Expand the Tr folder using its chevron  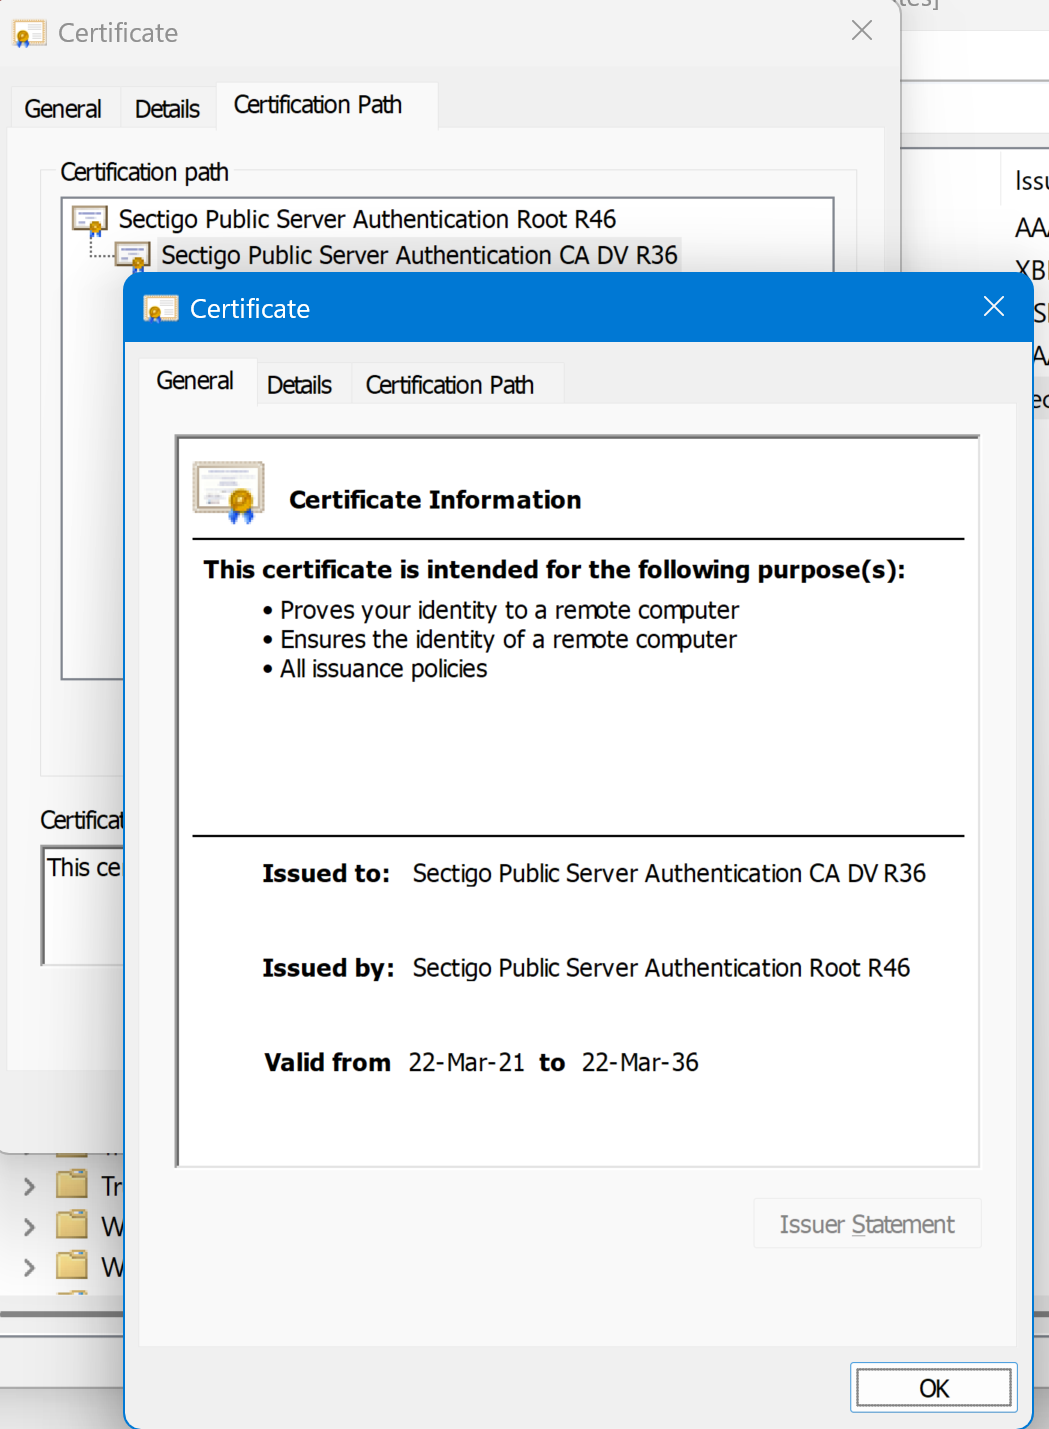coord(29,1187)
